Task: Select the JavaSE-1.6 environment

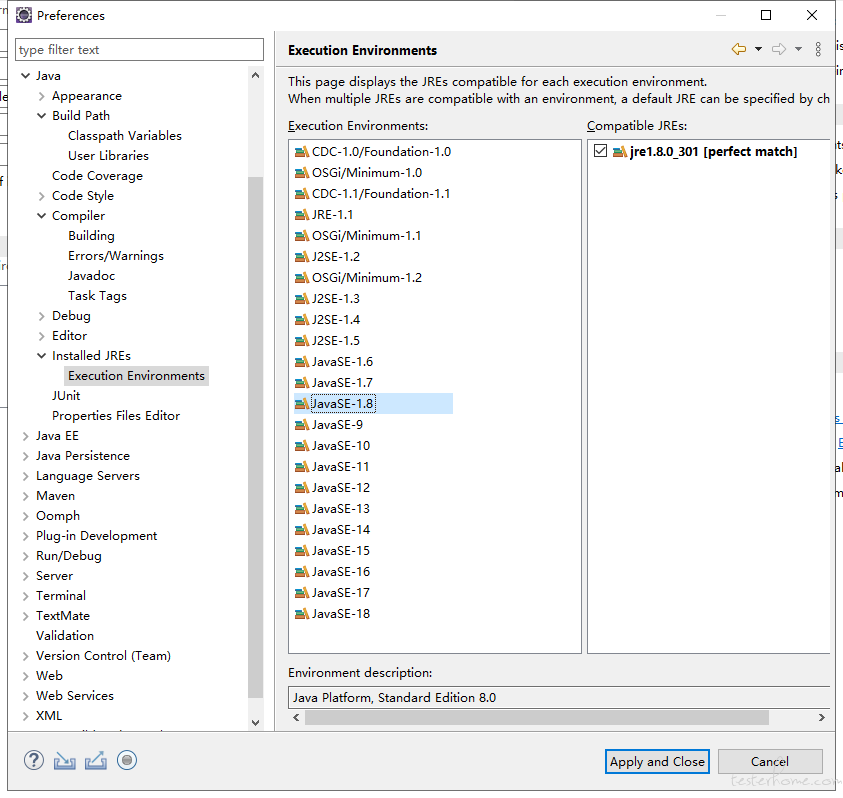Action: pos(342,362)
